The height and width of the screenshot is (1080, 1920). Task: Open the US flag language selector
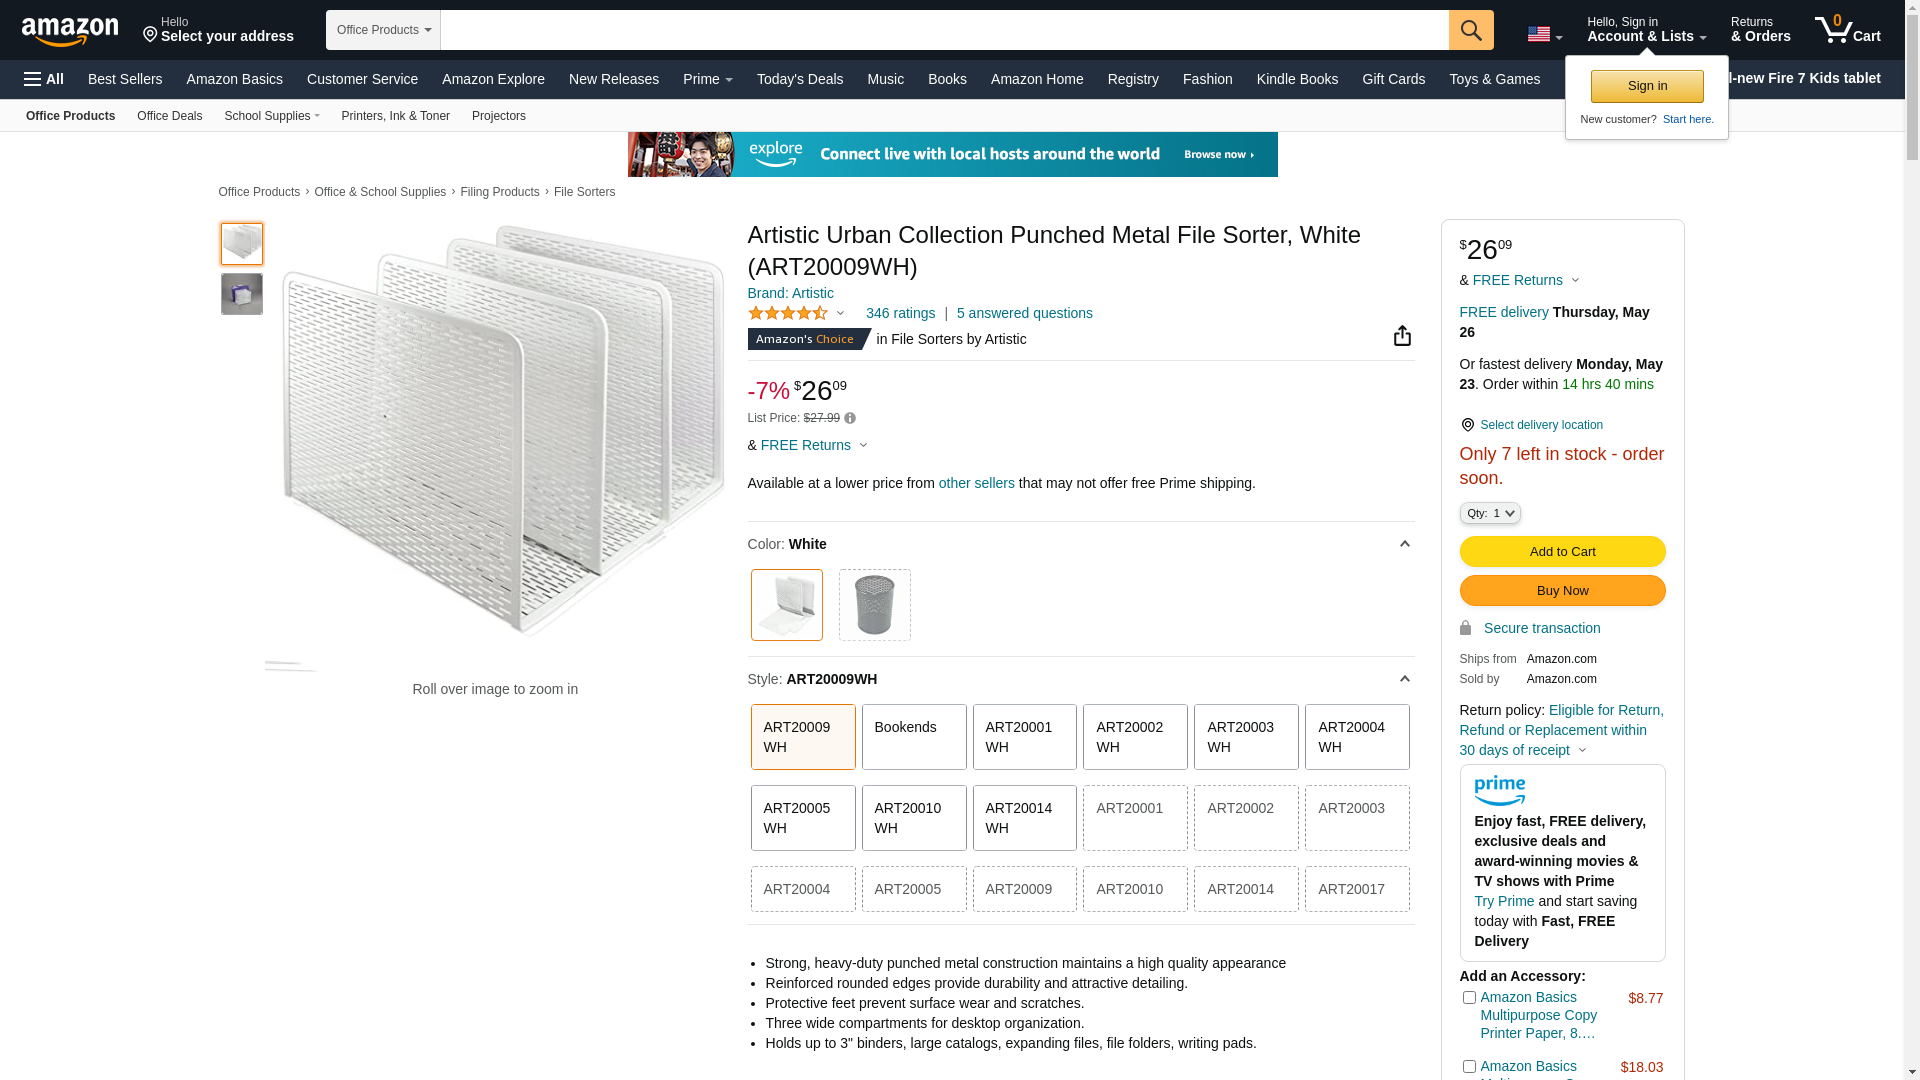[x=1544, y=35]
